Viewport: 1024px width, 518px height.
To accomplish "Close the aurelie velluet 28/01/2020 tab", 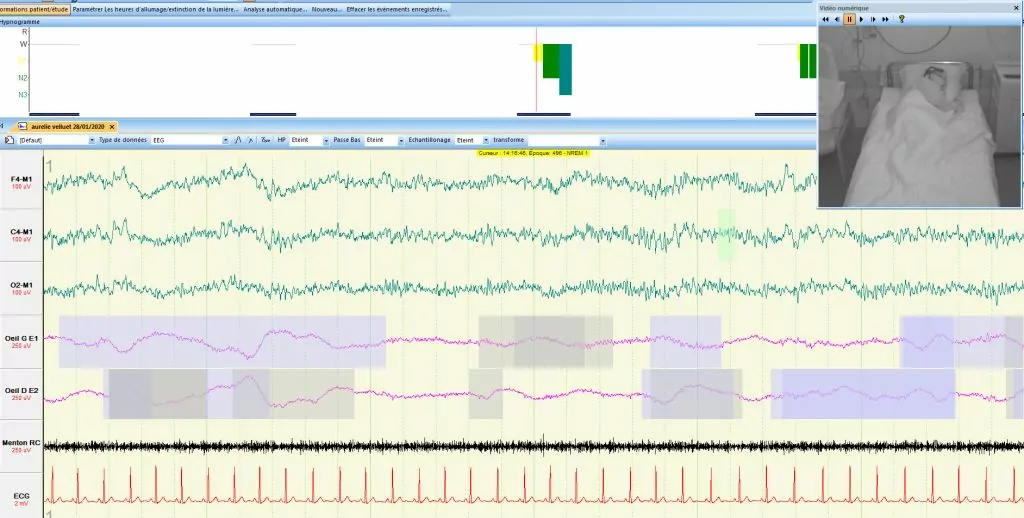I will tap(114, 127).
